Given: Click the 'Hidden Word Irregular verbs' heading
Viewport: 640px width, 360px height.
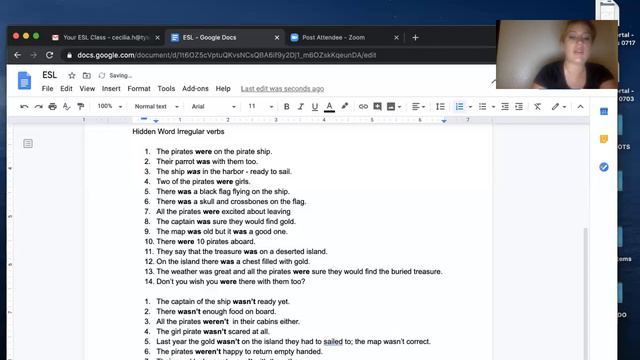Looking at the screenshot, I should click(x=178, y=131).
